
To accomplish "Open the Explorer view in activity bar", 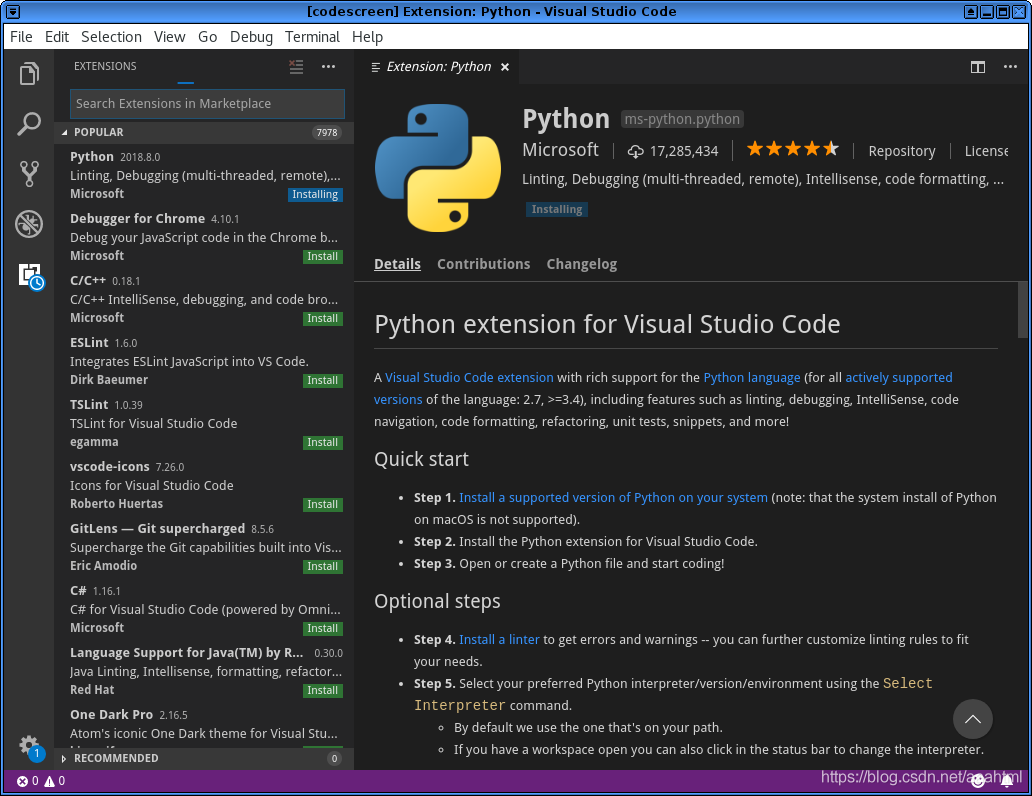I will point(29,73).
